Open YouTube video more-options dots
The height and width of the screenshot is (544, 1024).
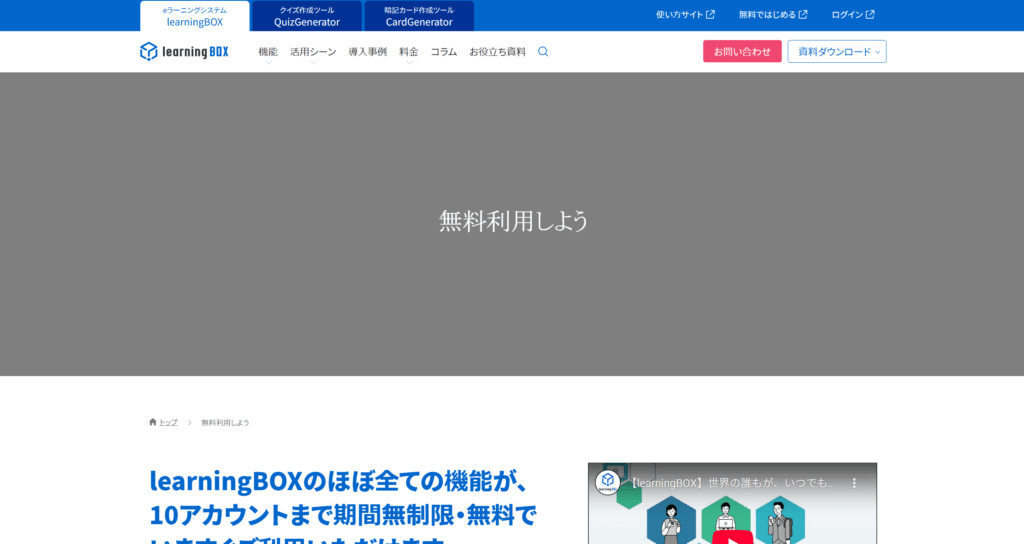click(854, 483)
